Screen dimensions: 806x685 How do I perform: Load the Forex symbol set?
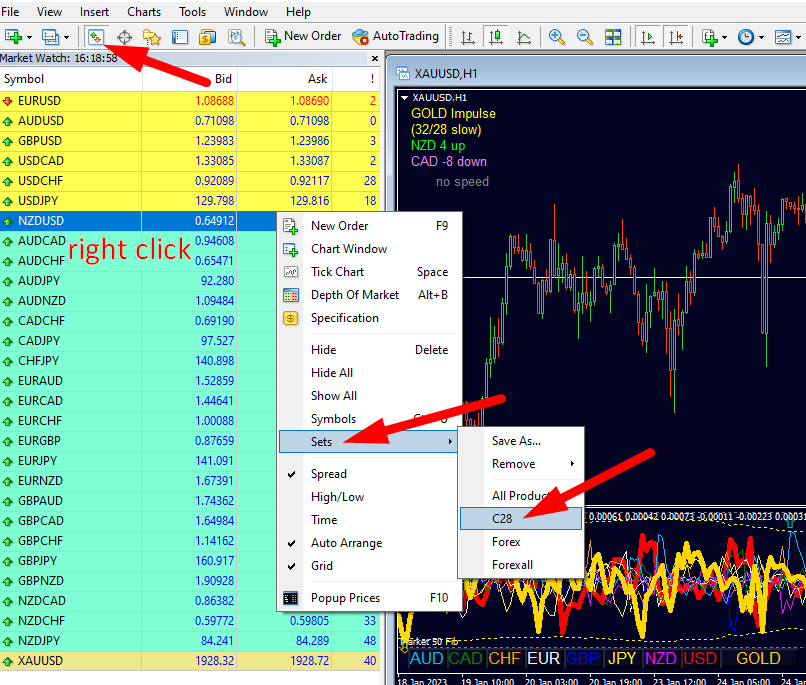(x=521, y=542)
